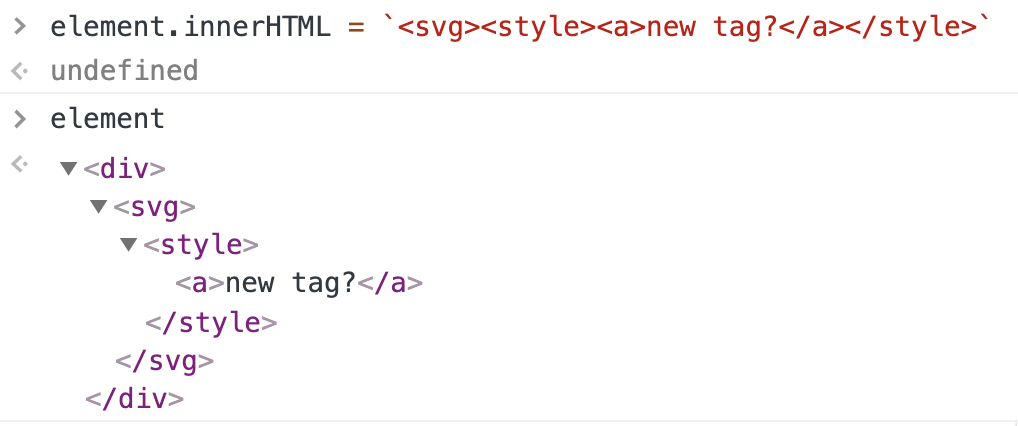Select the opening <svg> tag in the tree

(x=154, y=207)
